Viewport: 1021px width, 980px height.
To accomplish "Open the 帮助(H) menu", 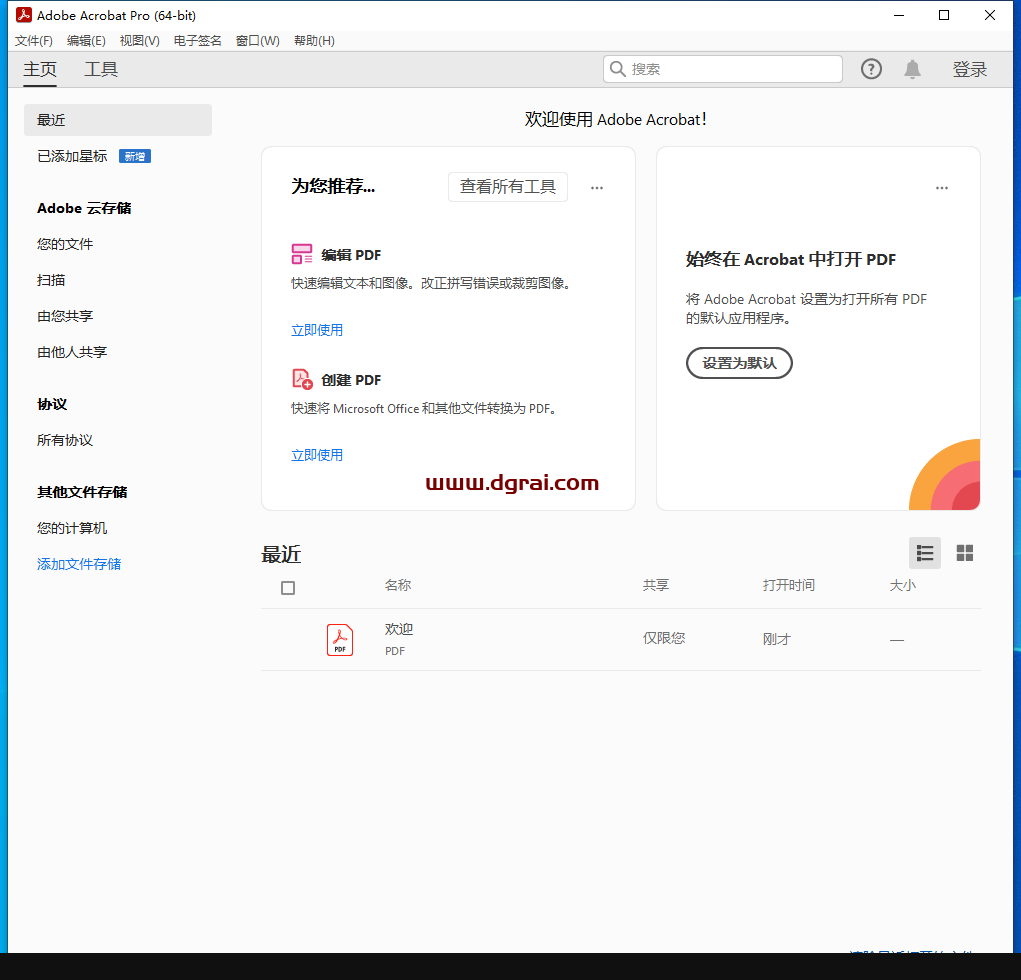I will coord(315,40).
